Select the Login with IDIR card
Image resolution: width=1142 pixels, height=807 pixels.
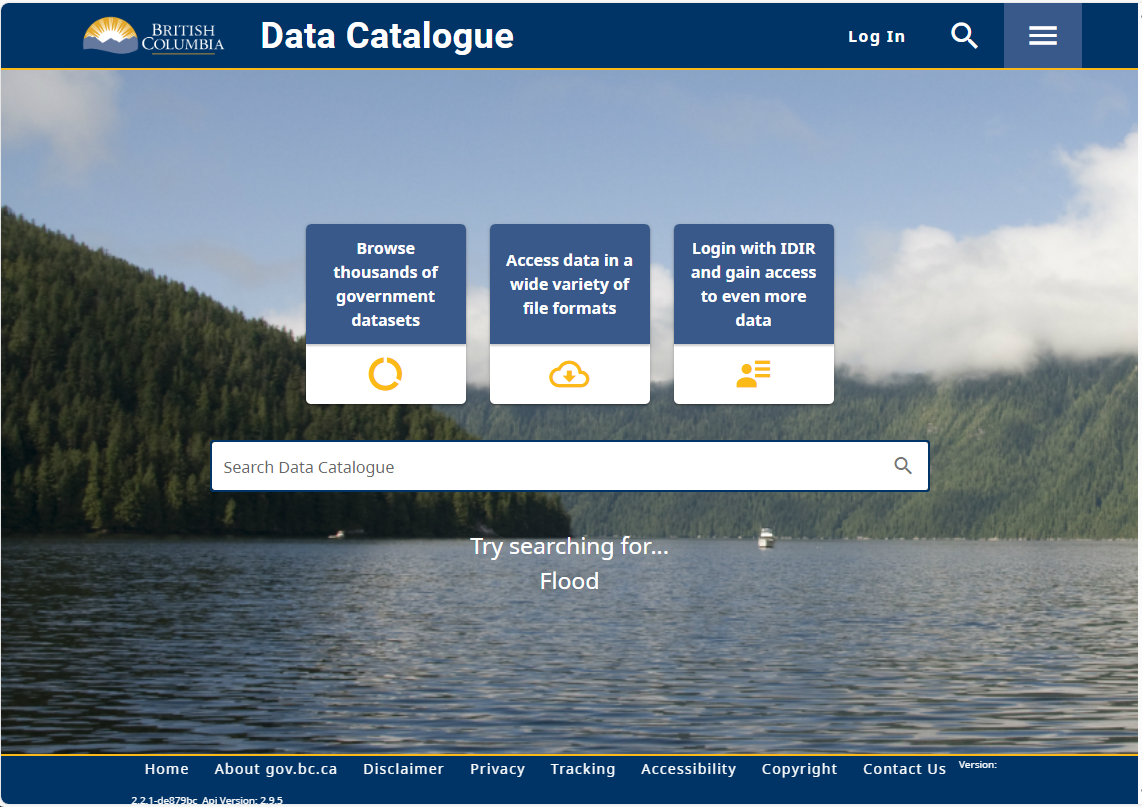click(x=753, y=285)
